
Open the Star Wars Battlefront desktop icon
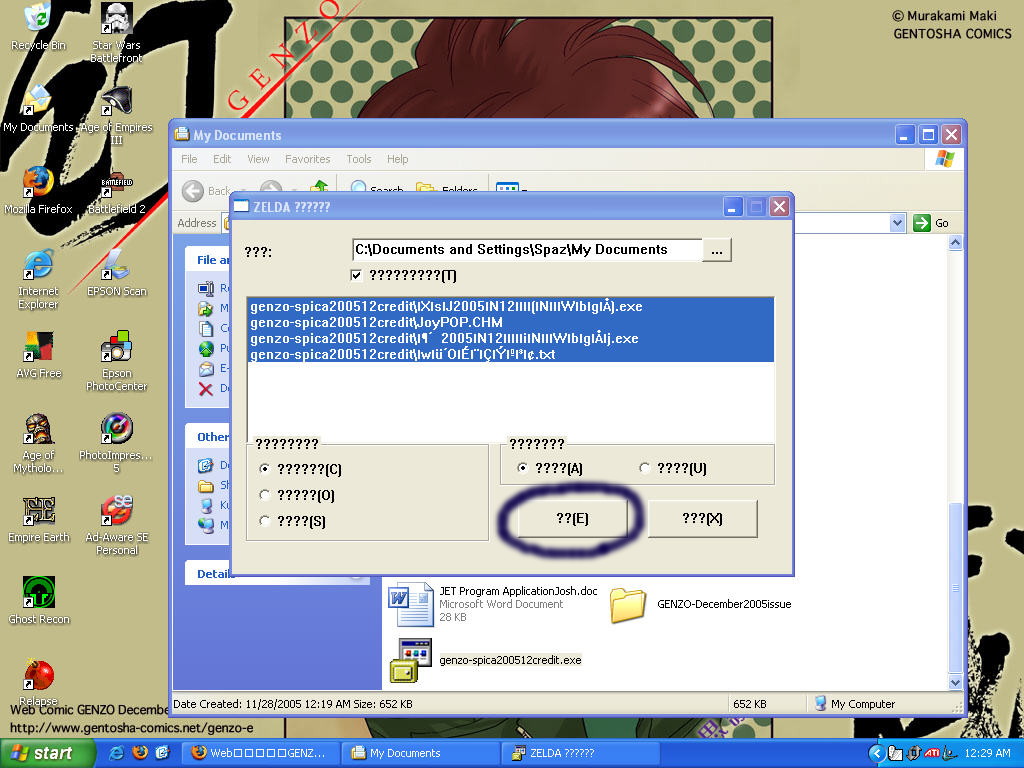(117, 20)
